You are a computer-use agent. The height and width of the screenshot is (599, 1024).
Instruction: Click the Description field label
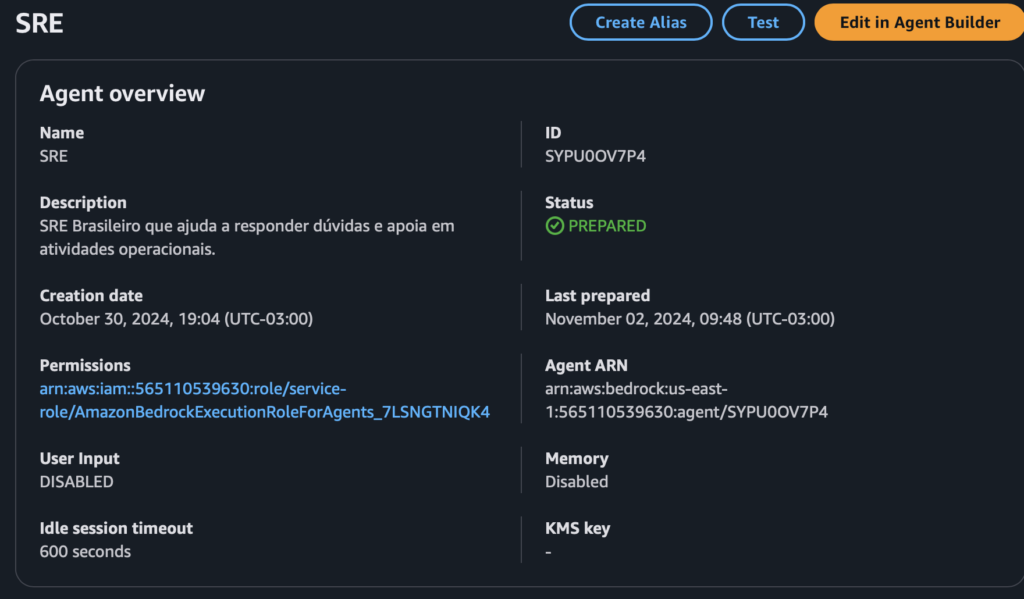pyautogui.click(x=83, y=202)
